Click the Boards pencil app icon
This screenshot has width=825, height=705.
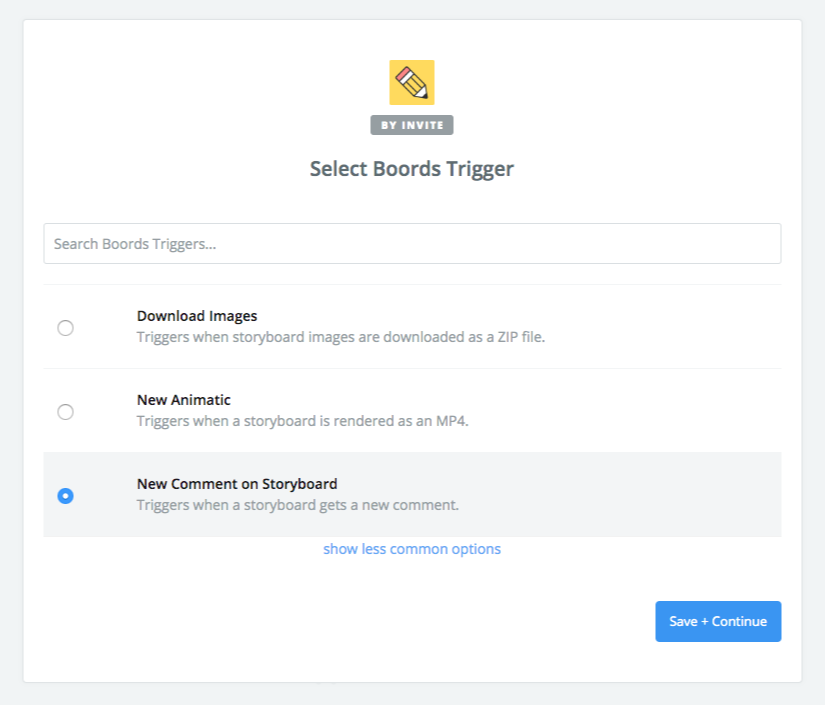(x=412, y=82)
